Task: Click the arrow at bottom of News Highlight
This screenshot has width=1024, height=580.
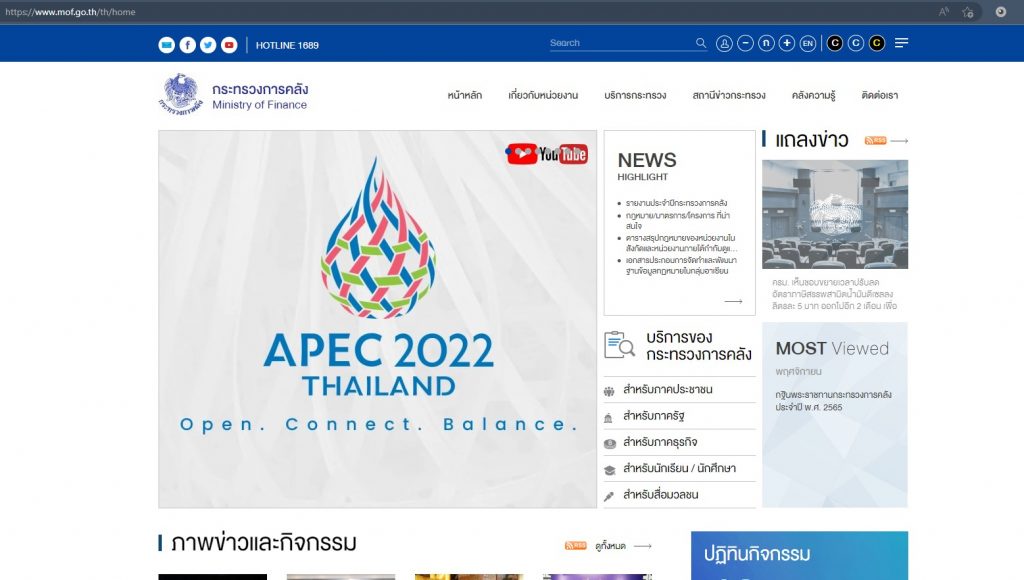Action: click(733, 301)
